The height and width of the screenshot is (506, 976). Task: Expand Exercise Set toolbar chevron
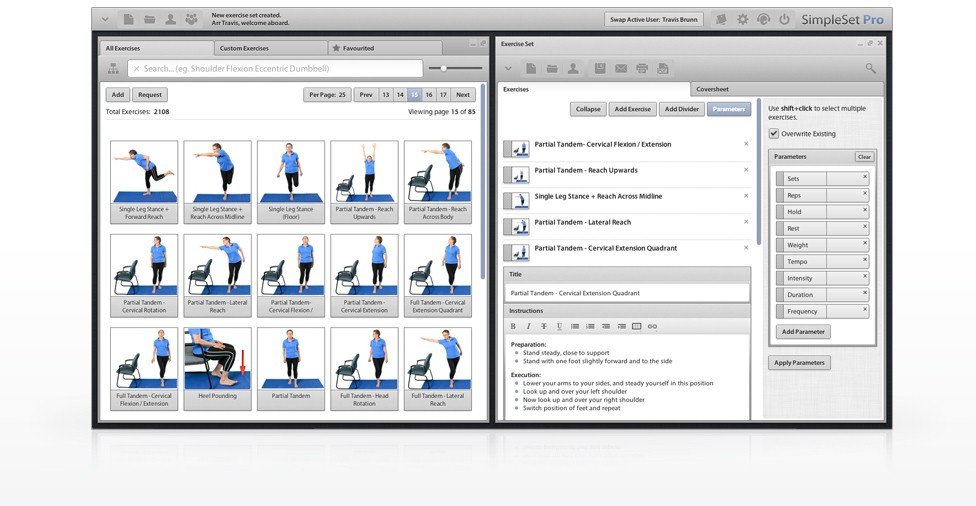(x=508, y=68)
